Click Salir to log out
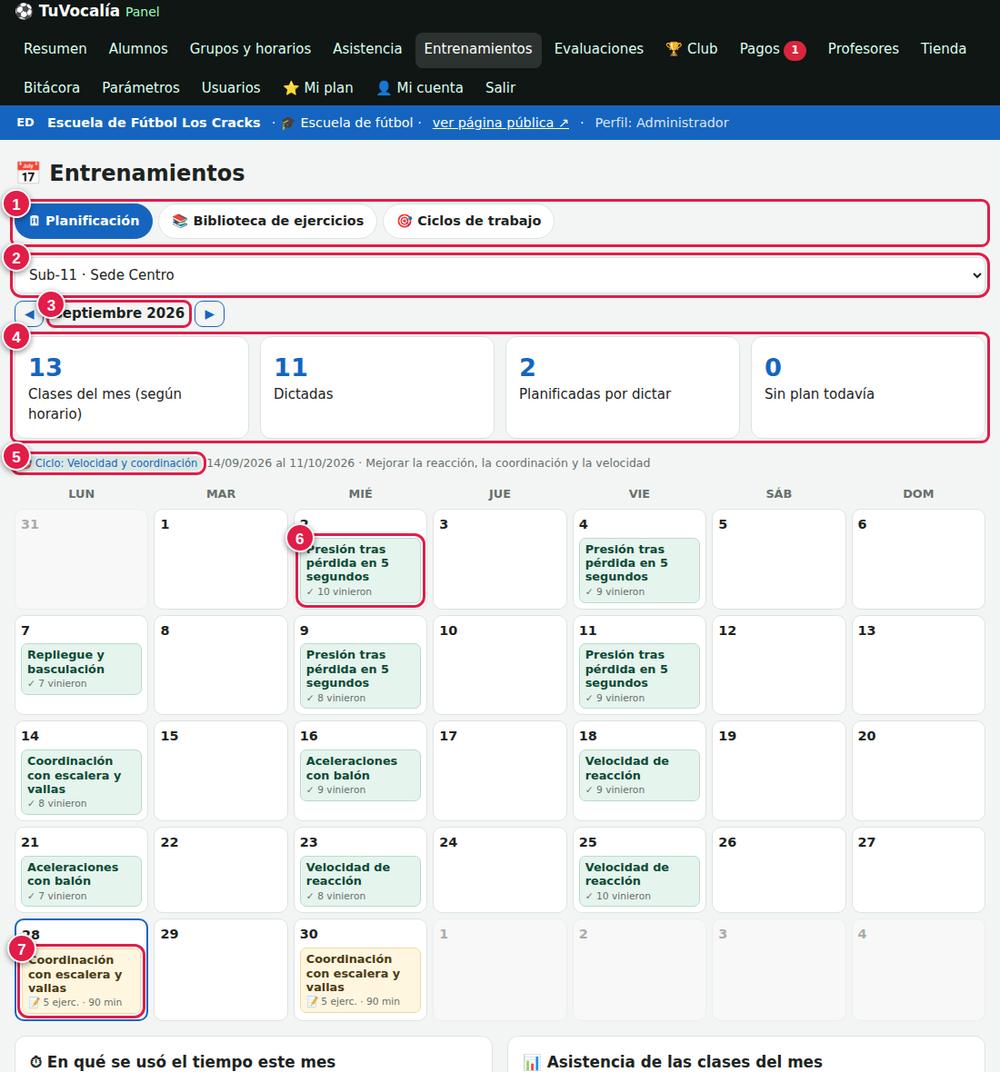1000x1072 pixels. coord(500,88)
